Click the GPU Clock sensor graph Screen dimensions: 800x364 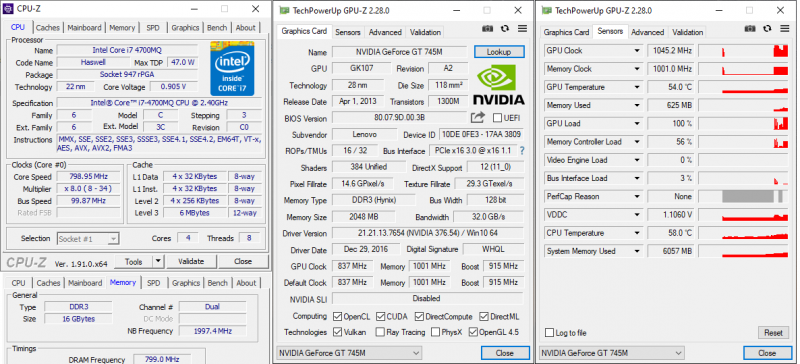[x=743, y=51]
